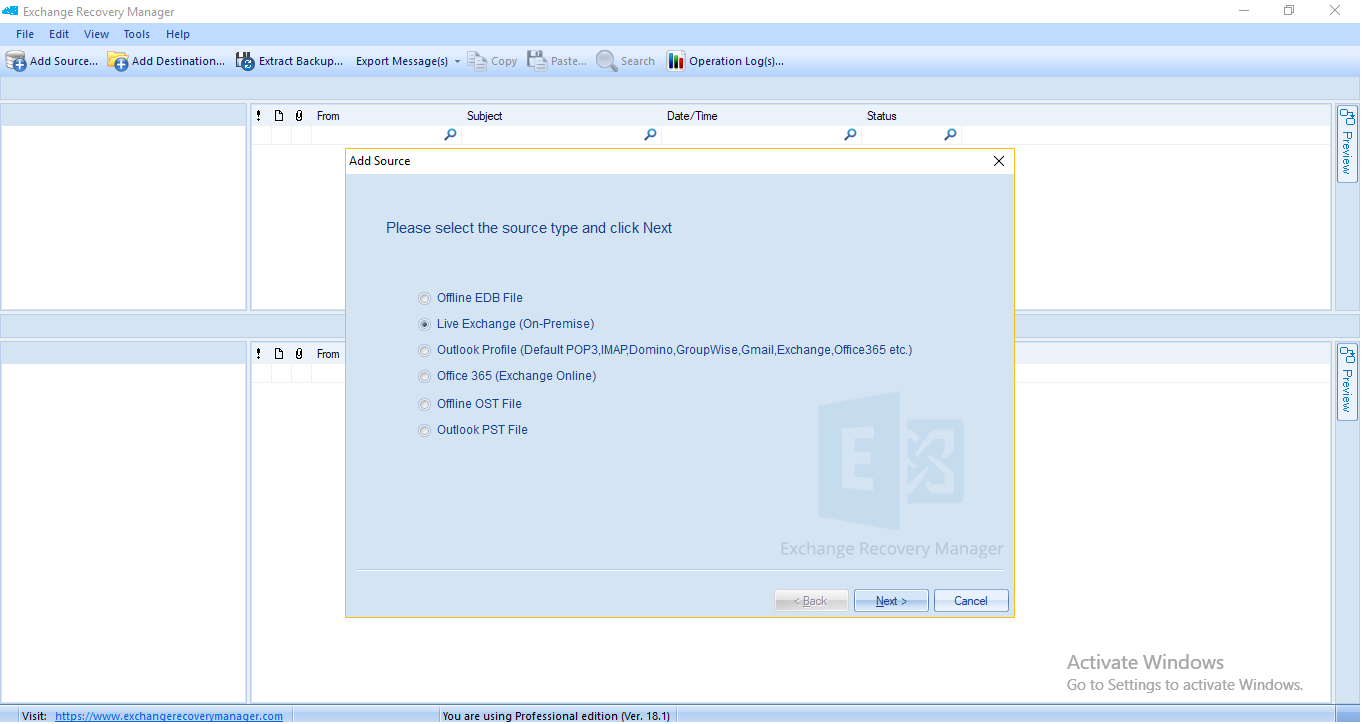Expand the lower Preview side panel

point(1347,381)
